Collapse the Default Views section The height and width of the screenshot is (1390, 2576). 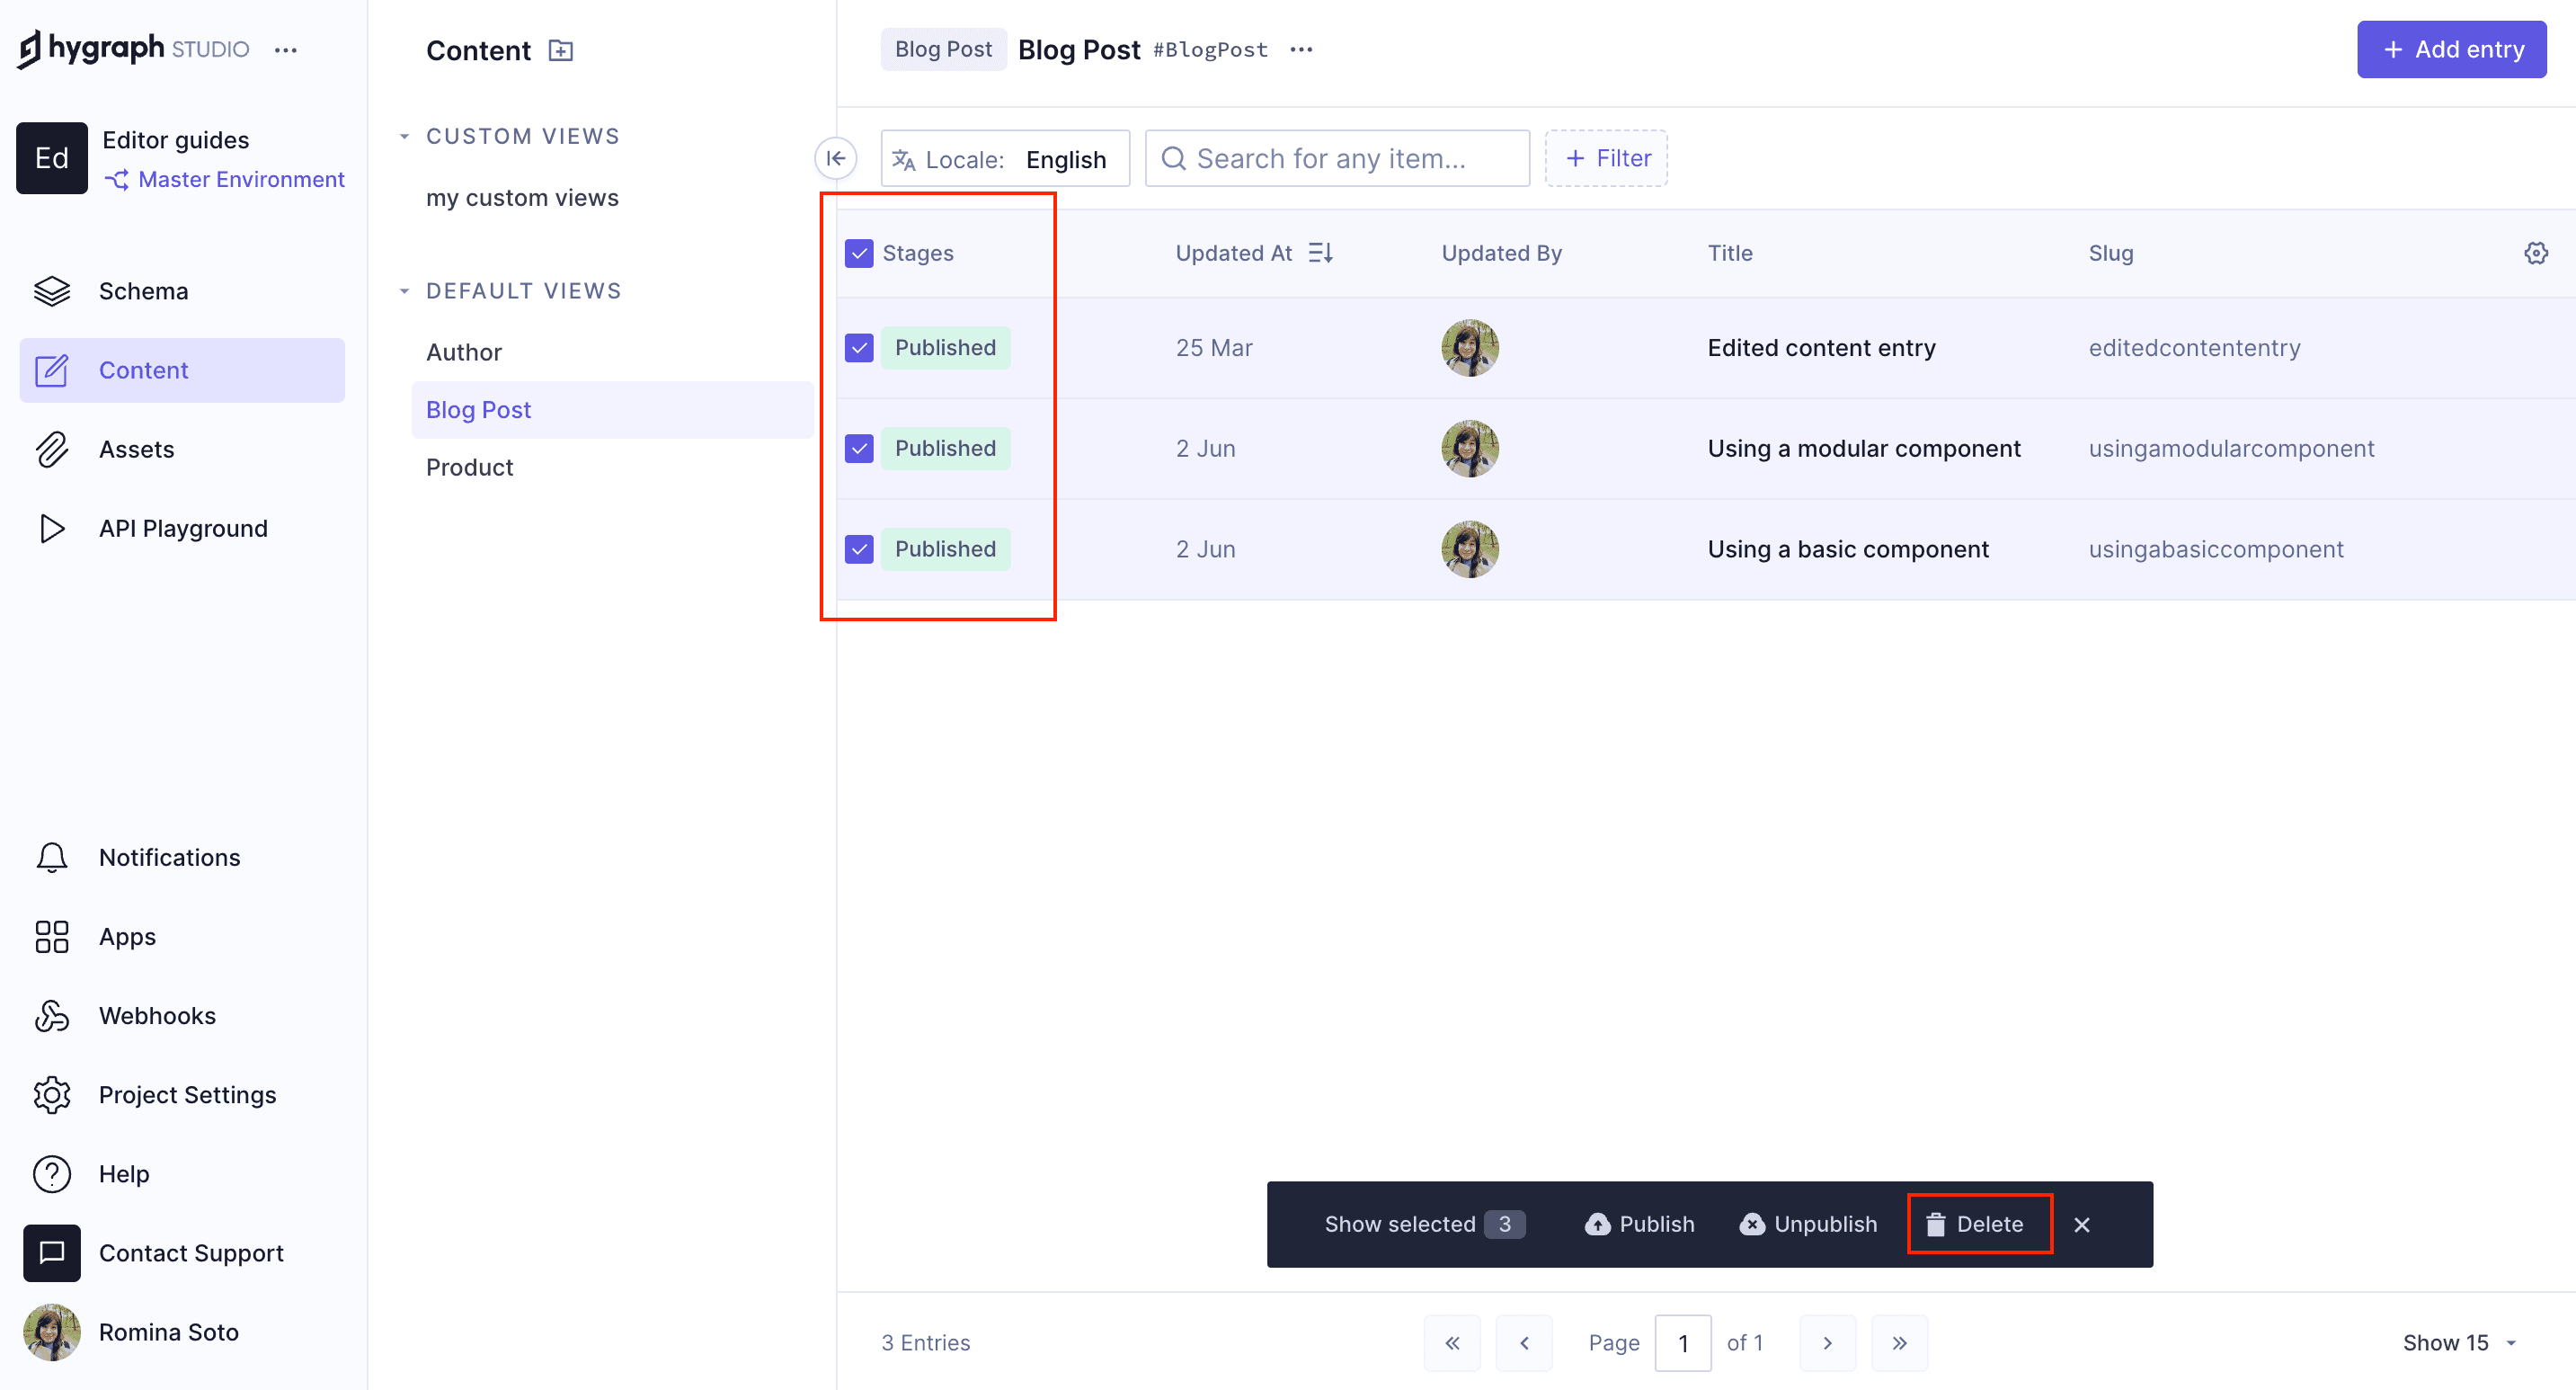tap(404, 291)
